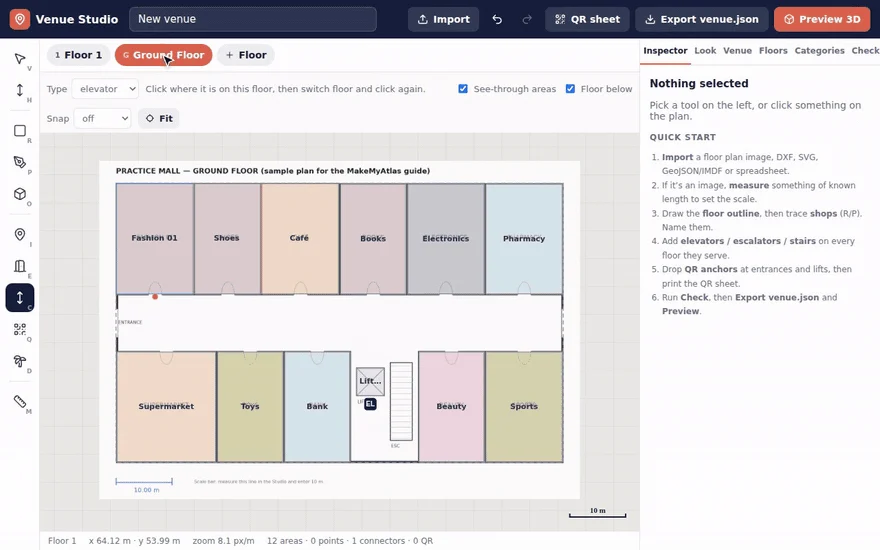The width and height of the screenshot is (880, 550).
Task: Choose the vertical-arrows H tool in left toolbar
Action: click(20, 90)
